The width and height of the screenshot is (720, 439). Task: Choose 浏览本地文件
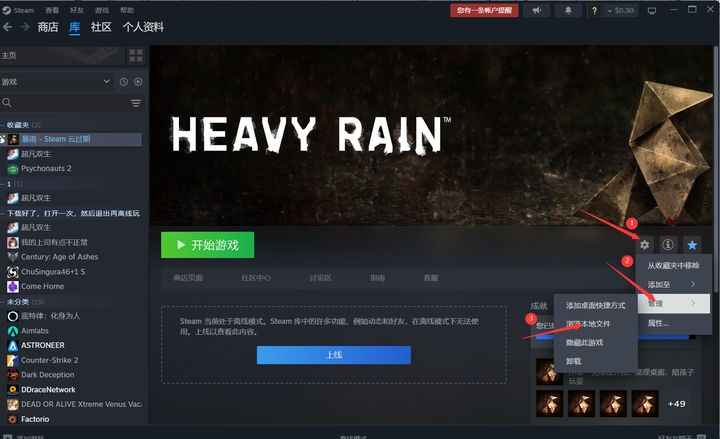pyautogui.click(x=596, y=324)
